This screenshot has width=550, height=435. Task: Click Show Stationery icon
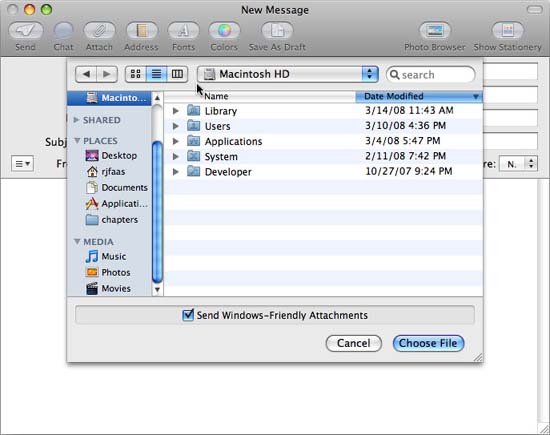(x=508, y=31)
